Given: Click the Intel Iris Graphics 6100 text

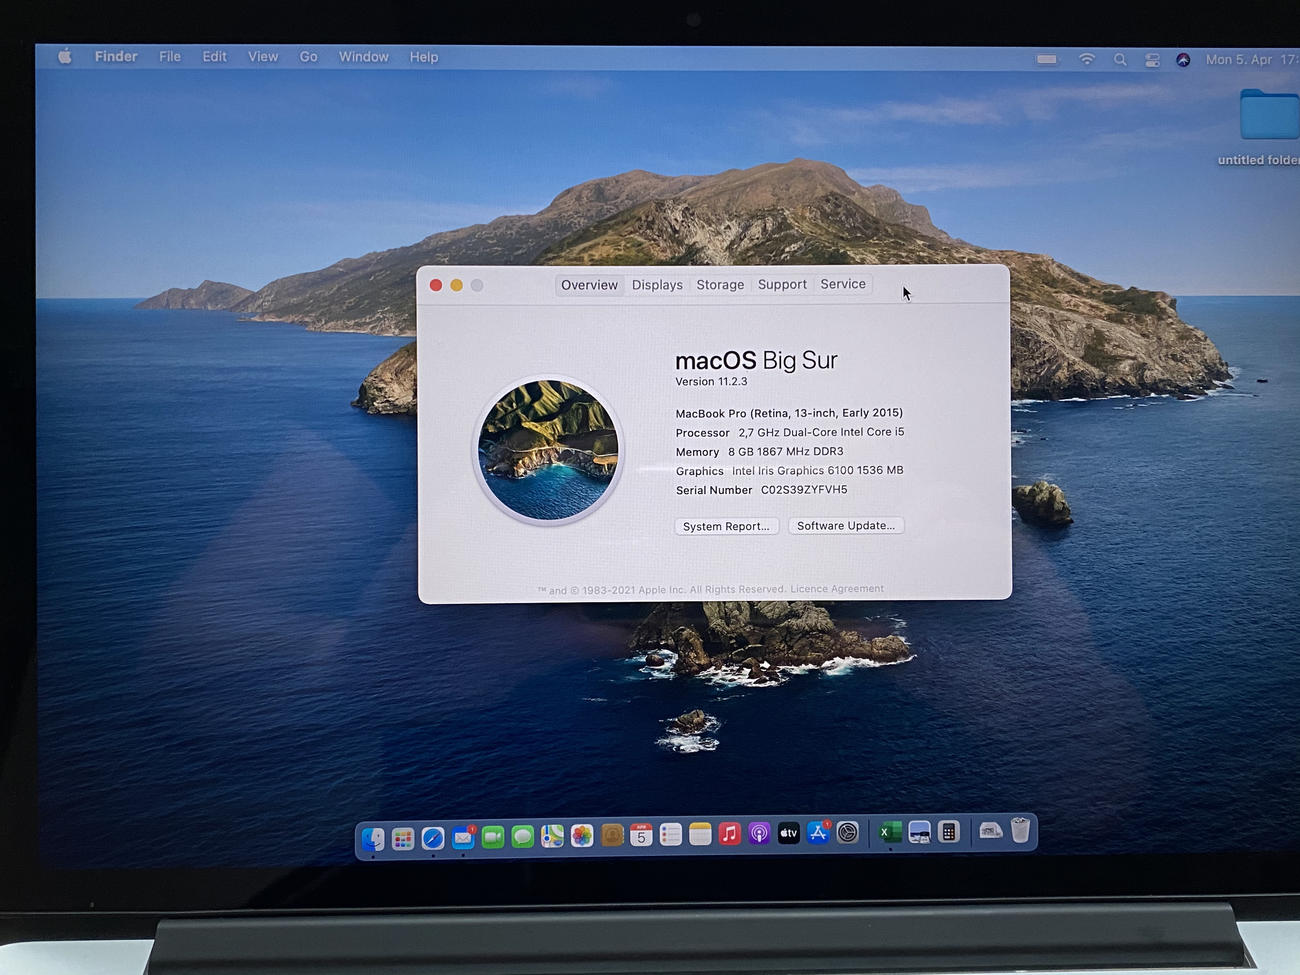Looking at the screenshot, I should click(817, 471).
